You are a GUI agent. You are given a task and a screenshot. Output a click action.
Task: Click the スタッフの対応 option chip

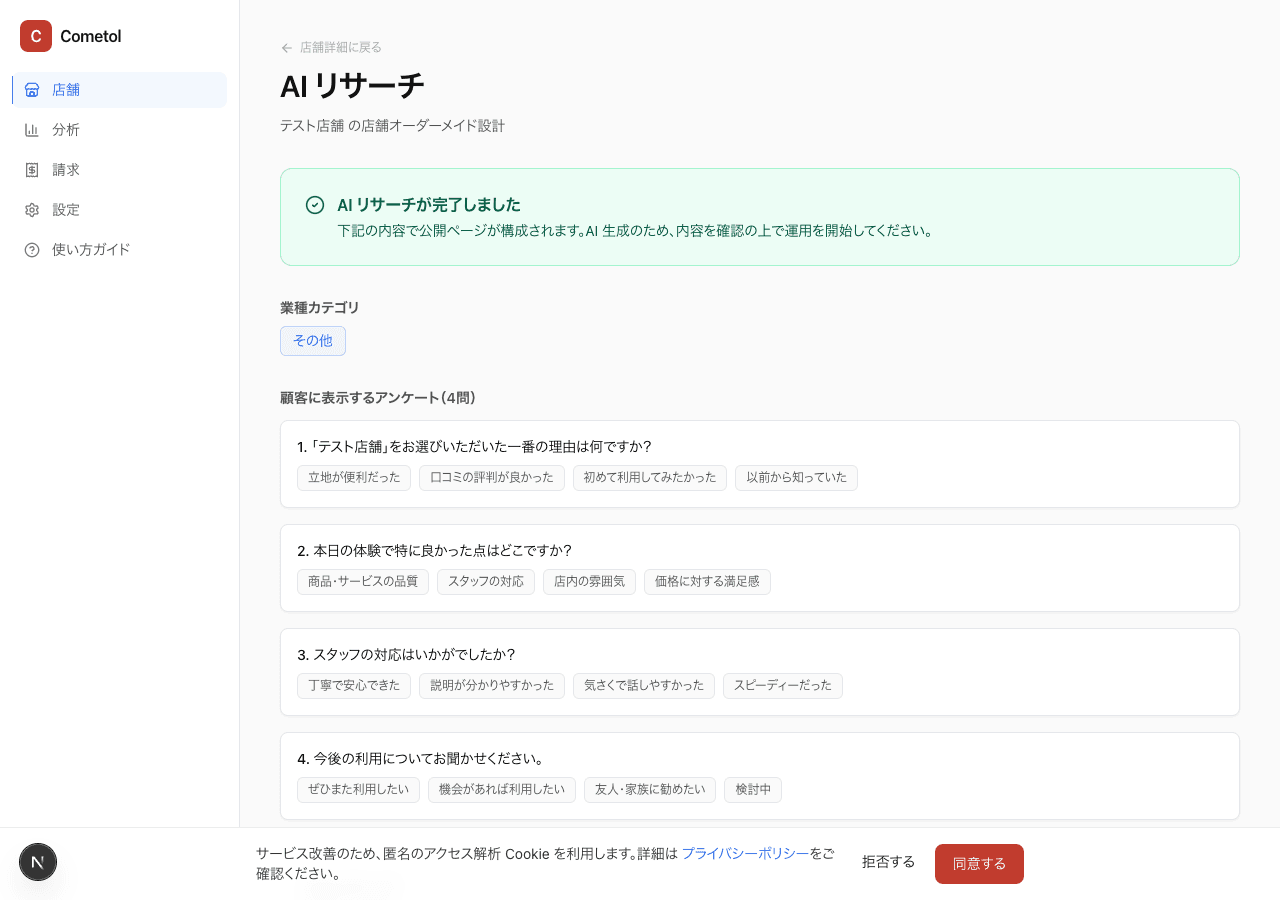click(486, 582)
